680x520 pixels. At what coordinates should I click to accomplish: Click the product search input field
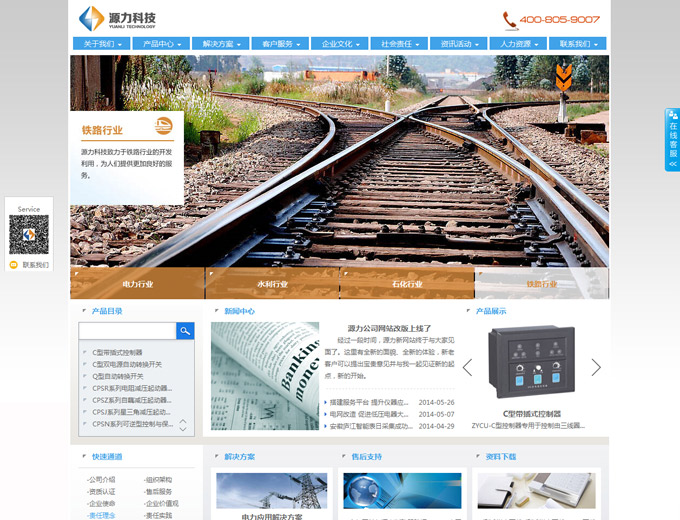coord(128,331)
